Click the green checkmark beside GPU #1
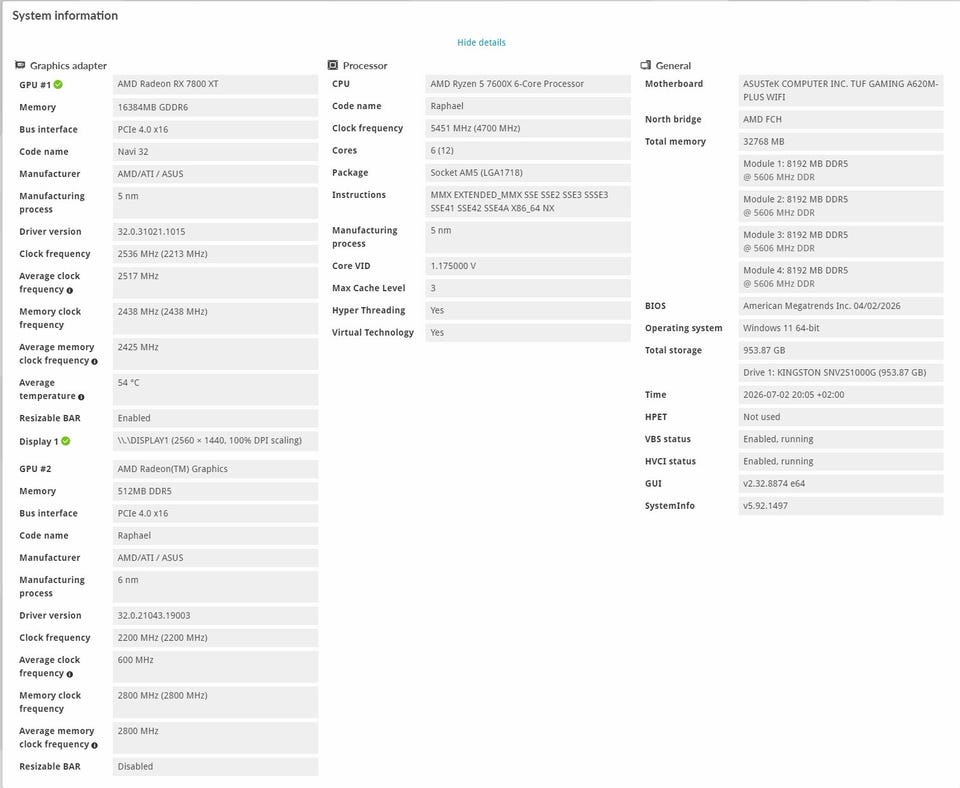This screenshot has height=788, width=960. [58, 84]
